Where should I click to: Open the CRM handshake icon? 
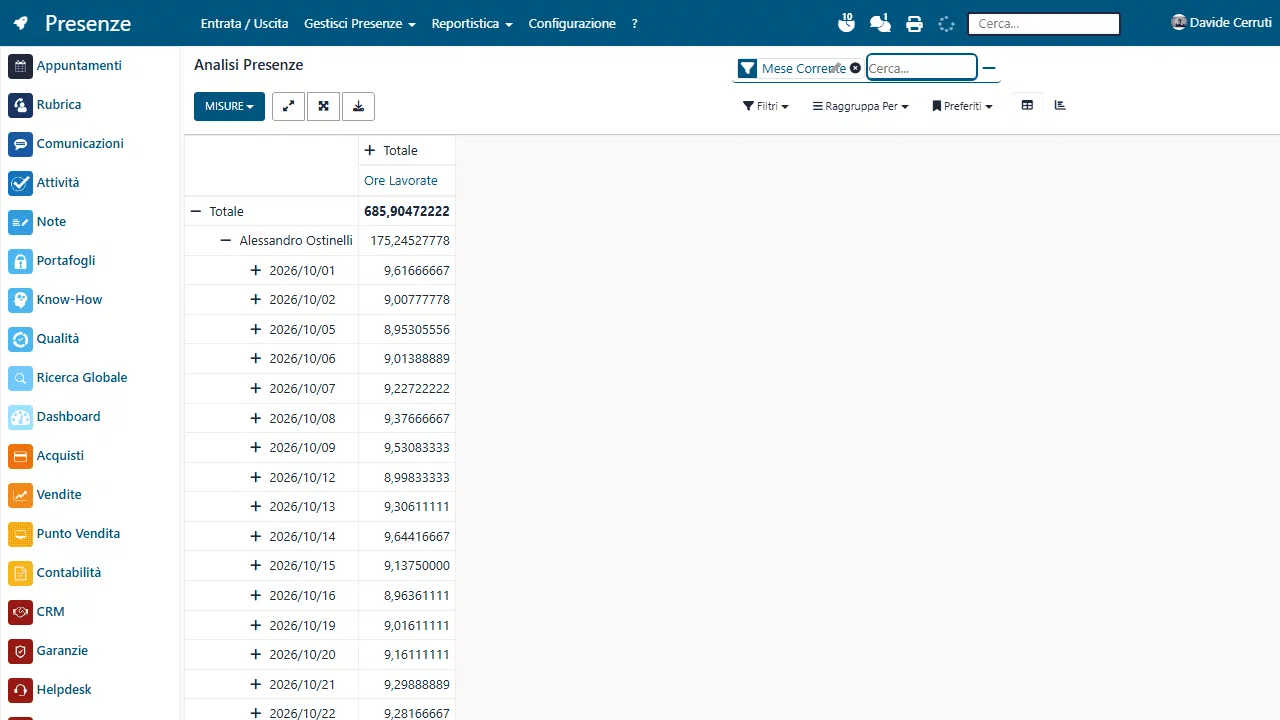(x=20, y=612)
